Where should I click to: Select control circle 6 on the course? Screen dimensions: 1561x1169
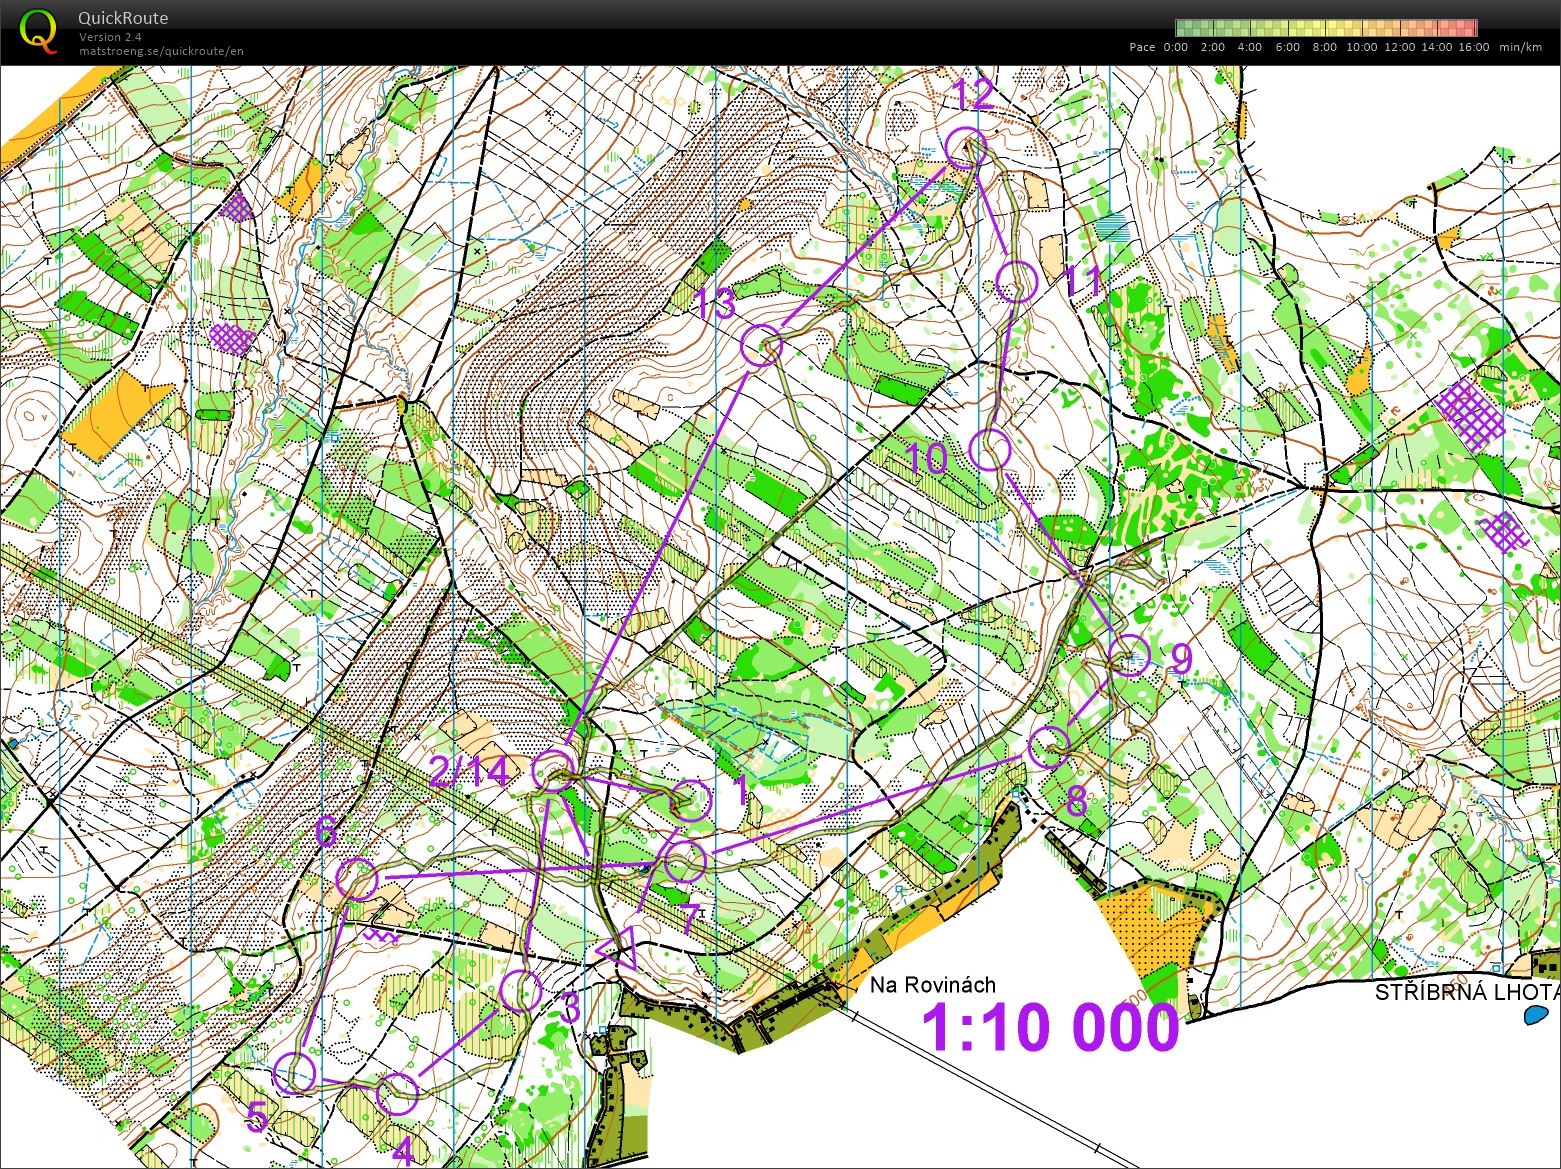point(357,879)
